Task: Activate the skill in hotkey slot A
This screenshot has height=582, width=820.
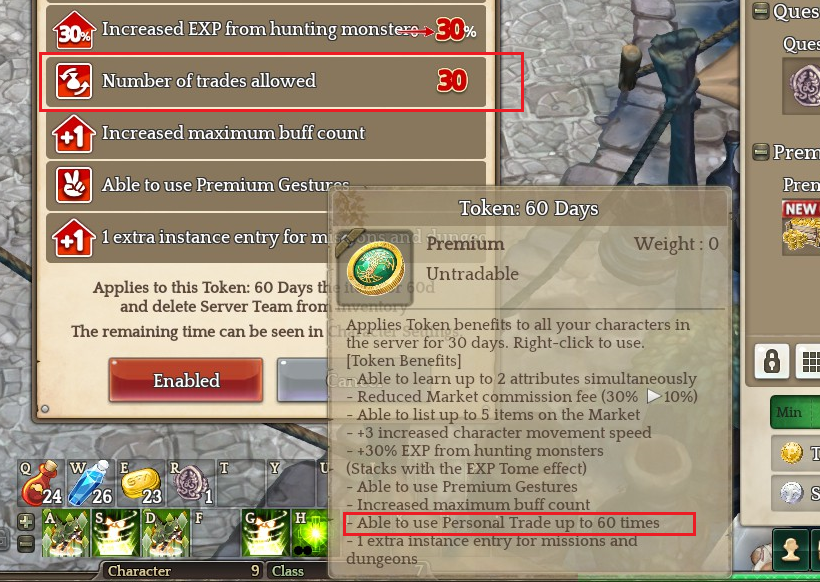Action: click(66, 533)
